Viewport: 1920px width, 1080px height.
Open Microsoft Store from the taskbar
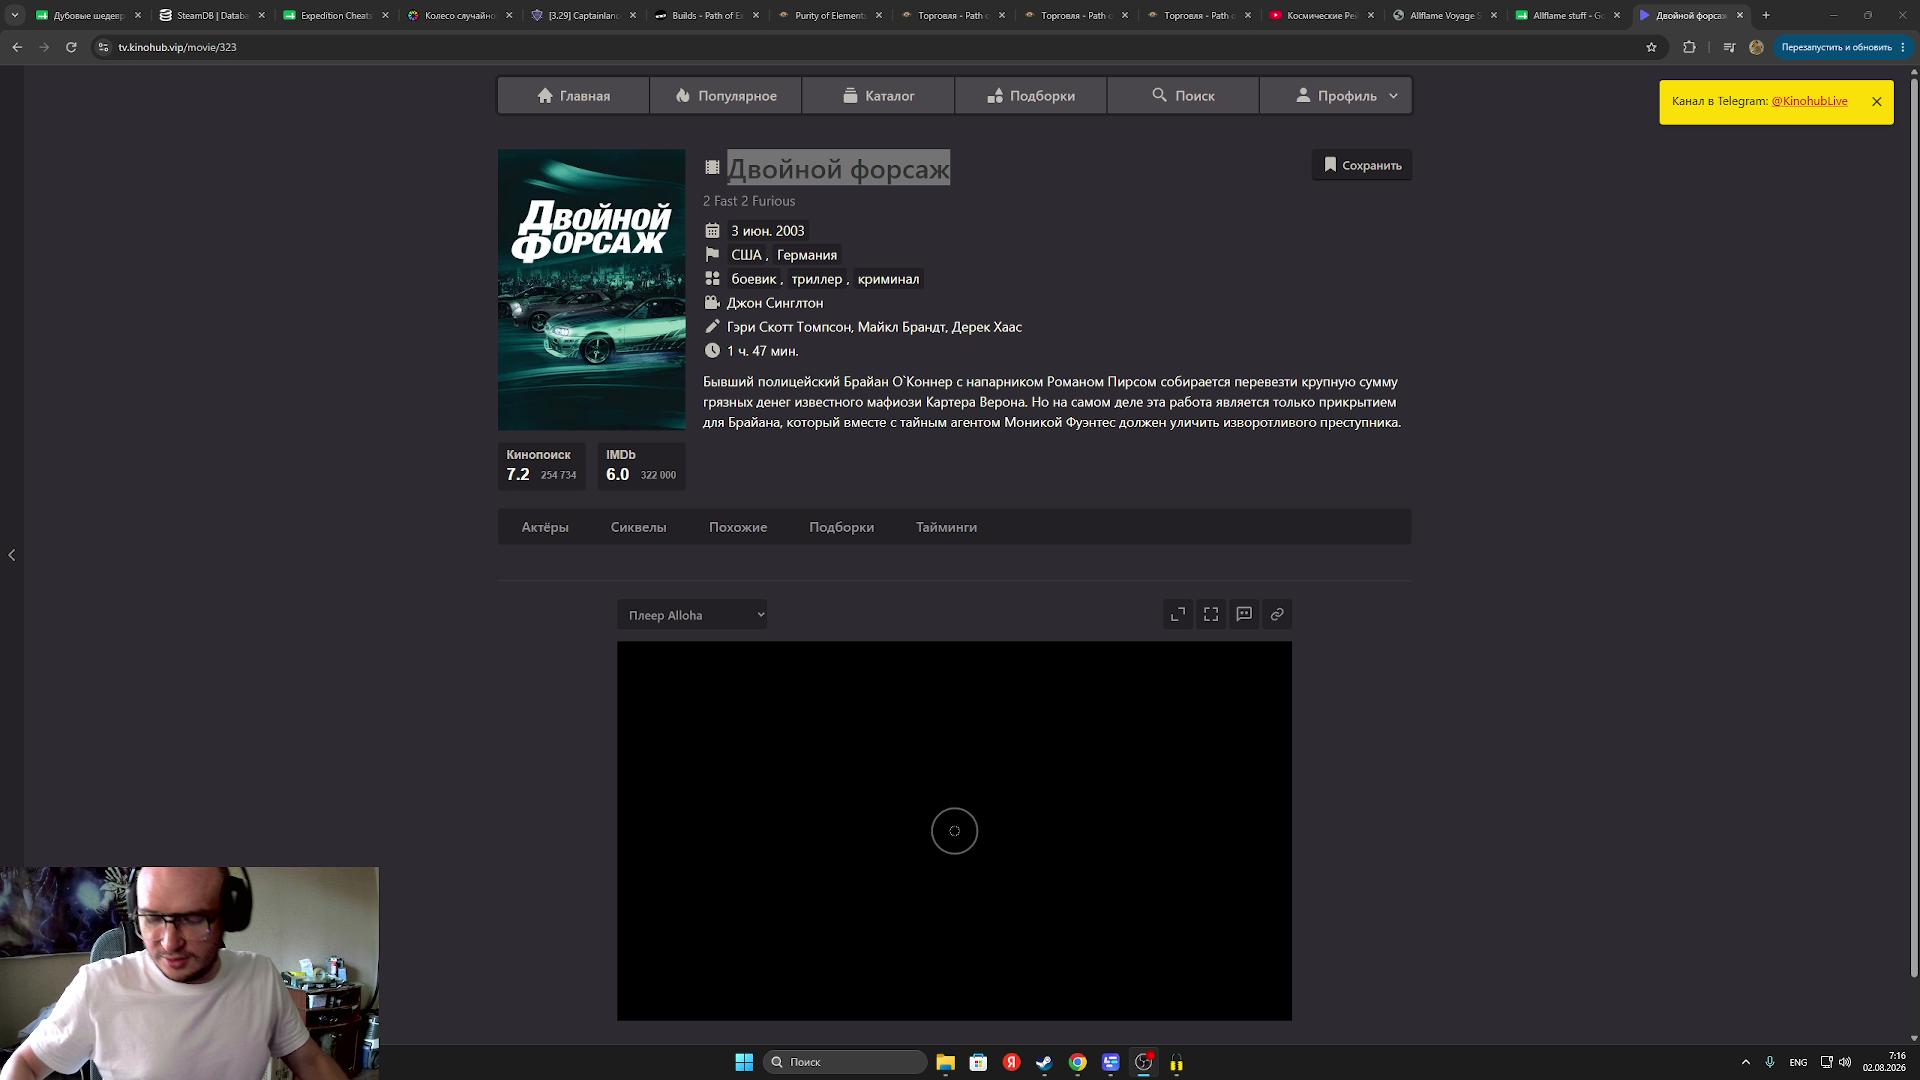pyautogui.click(x=978, y=1062)
